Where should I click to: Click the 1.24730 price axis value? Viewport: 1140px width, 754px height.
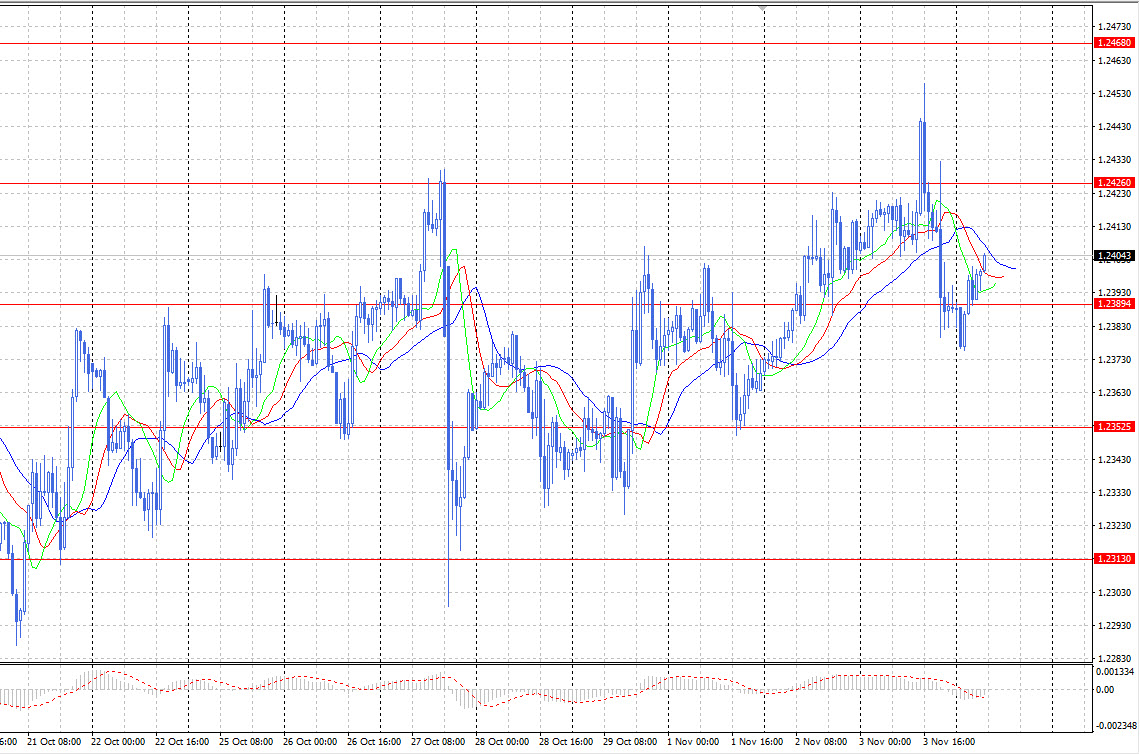pyautogui.click(x=1115, y=27)
